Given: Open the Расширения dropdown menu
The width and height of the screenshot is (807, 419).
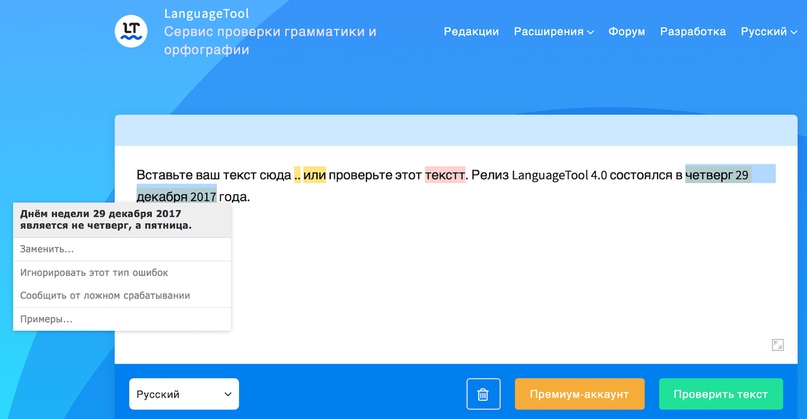Looking at the screenshot, I should coord(554,32).
